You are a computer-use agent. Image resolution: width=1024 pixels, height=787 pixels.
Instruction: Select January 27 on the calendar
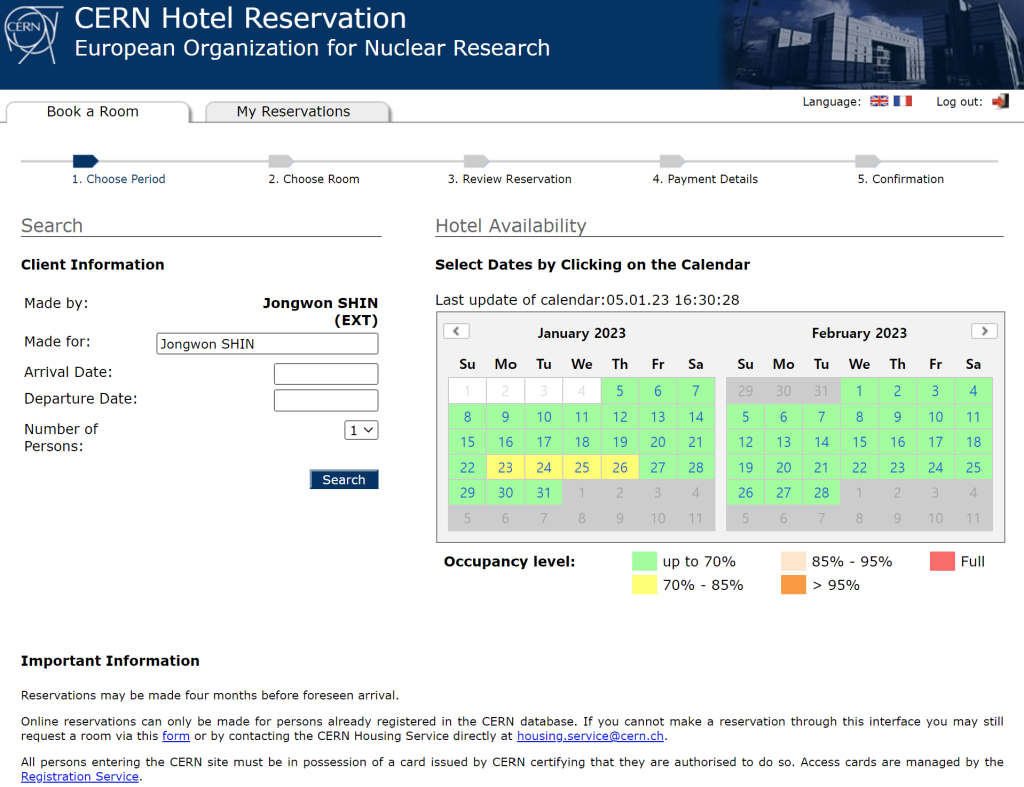[x=658, y=468]
